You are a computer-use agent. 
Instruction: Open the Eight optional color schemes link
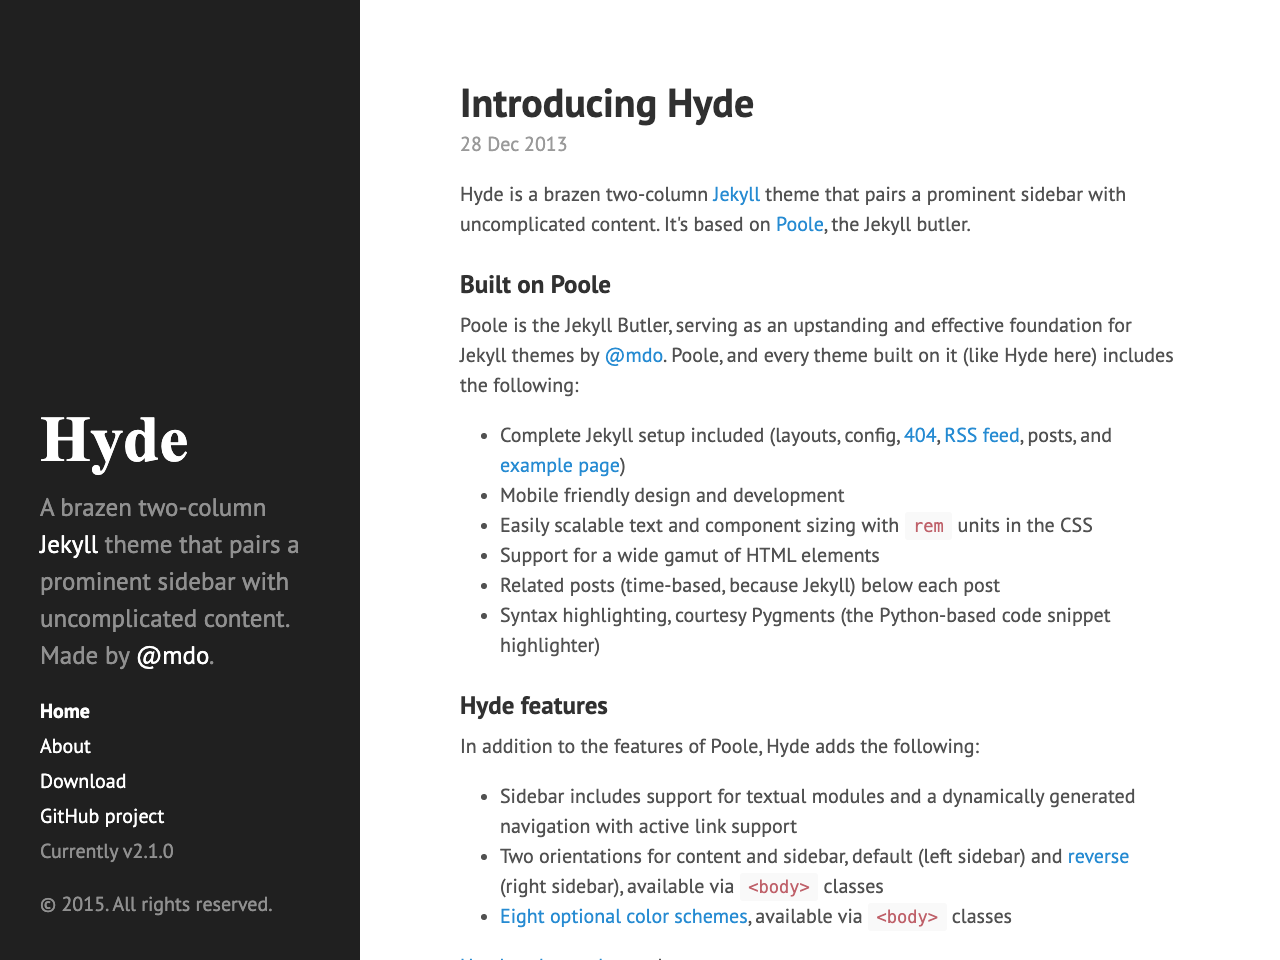pyautogui.click(x=623, y=916)
